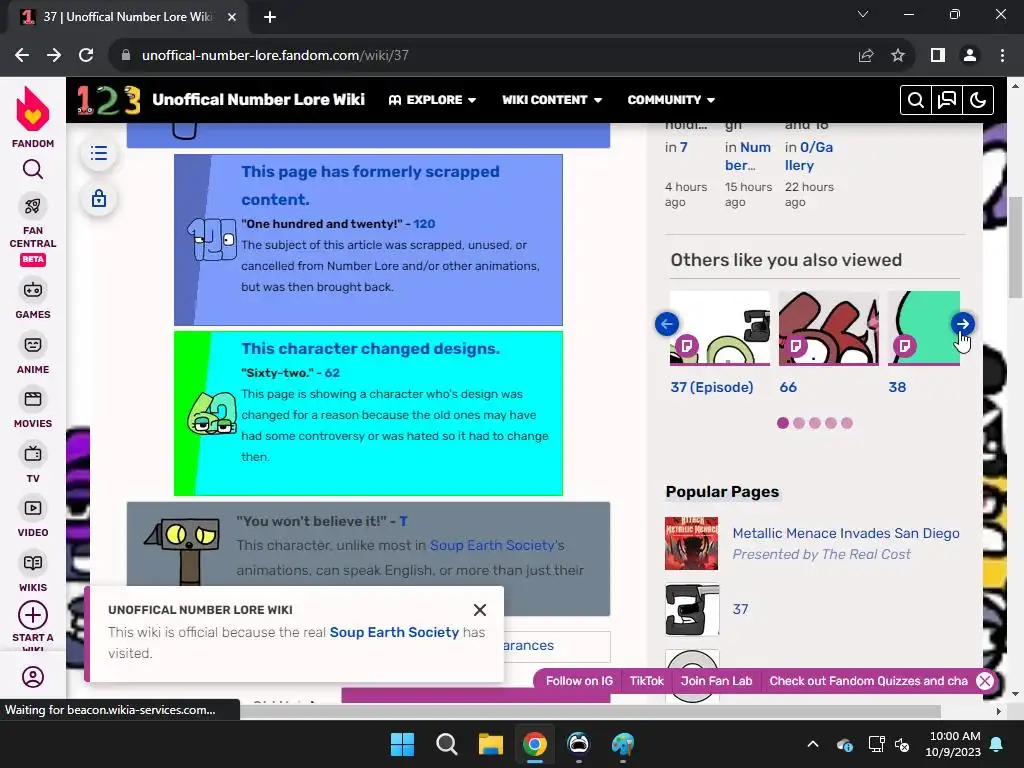Open the Video section icon
1024x768 pixels.
[33, 508]
